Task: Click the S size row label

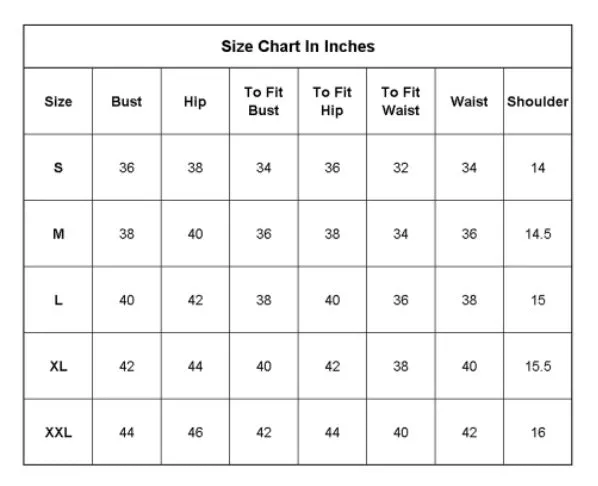Action: click(58, 167)
